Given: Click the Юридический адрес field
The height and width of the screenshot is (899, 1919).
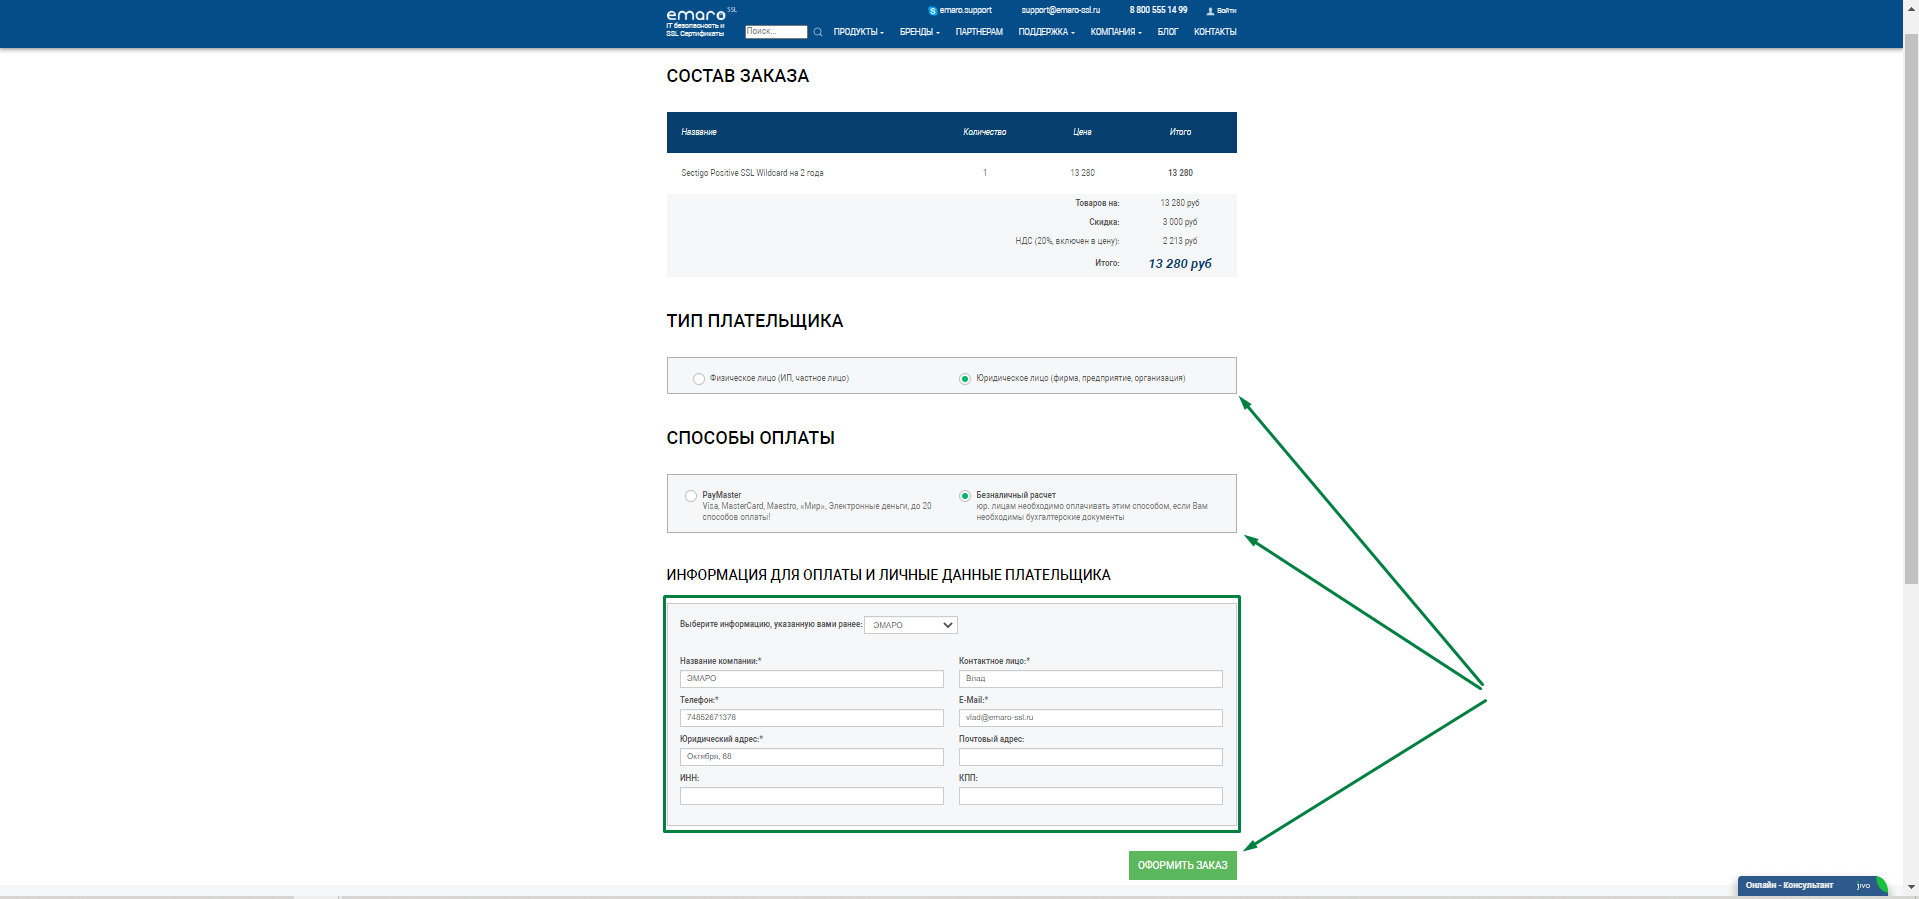Looking at the screenshot, I should (812, 757).
